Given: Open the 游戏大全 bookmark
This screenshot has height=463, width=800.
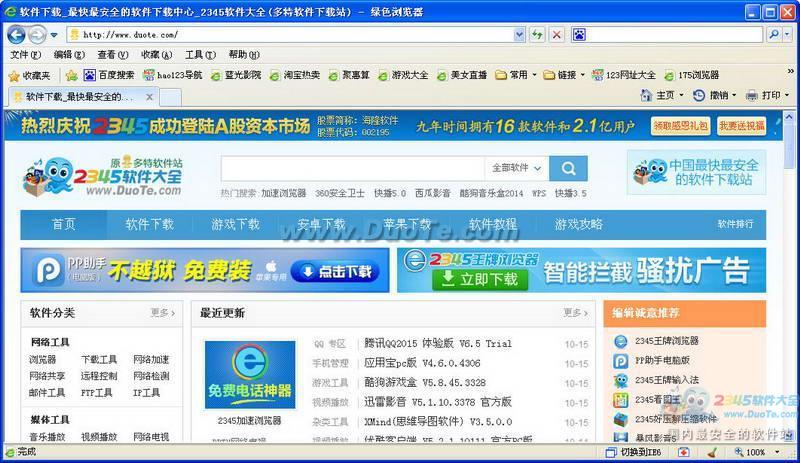Looking at the screenshot, I should (x=403, y=75).
